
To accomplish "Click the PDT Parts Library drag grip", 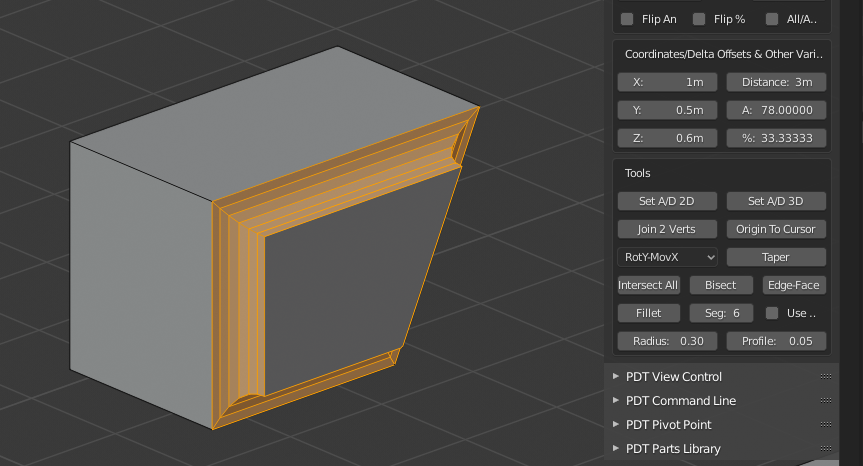I will (825, 449).
